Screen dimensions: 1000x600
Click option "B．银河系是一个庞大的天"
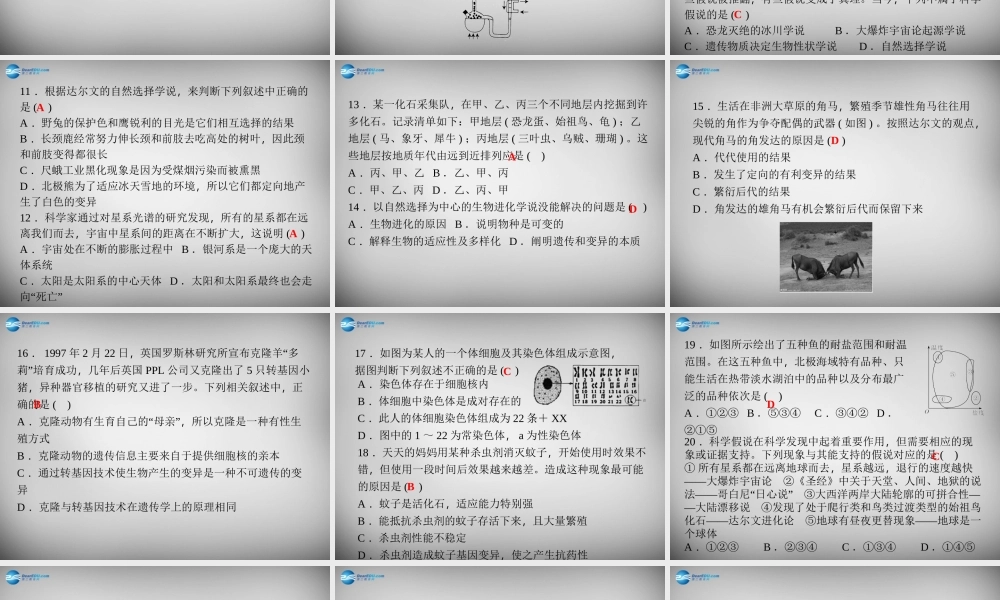247,249
